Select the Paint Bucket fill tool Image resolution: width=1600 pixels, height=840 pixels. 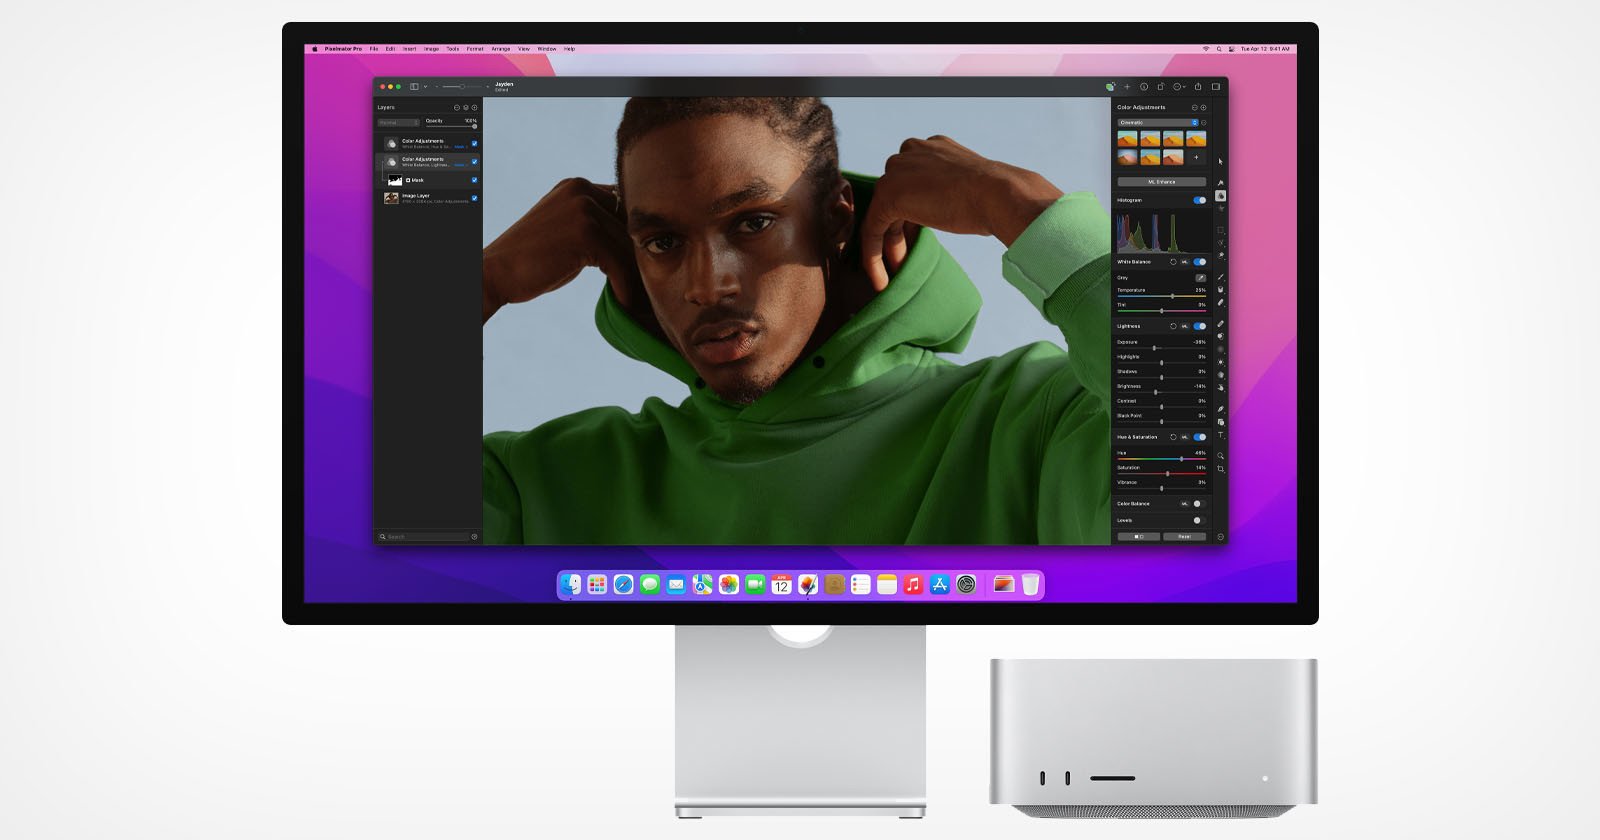tap(1221, 290)
